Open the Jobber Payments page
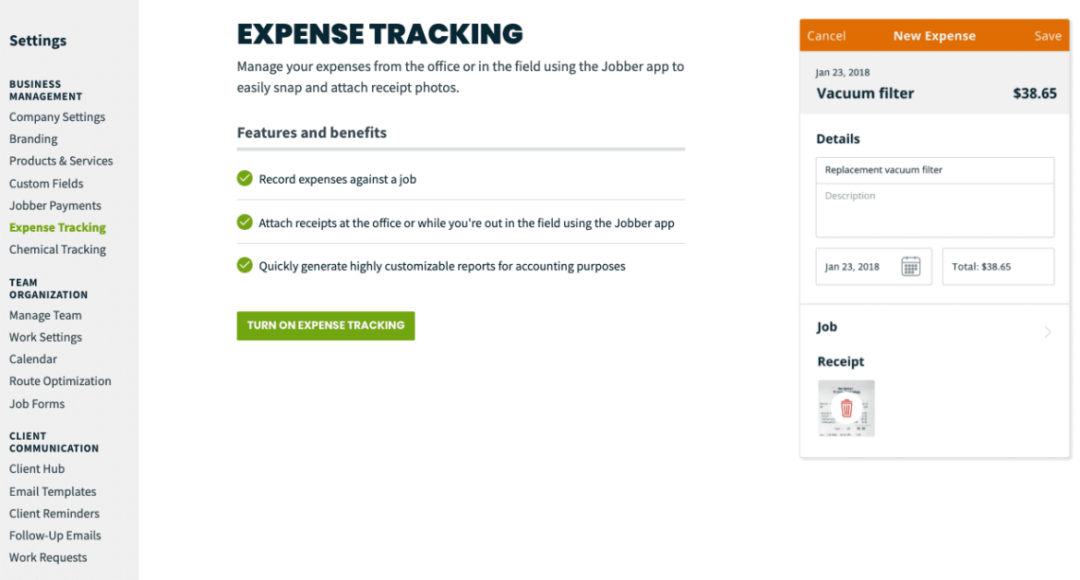1080x580 pixels. [55, 205]
